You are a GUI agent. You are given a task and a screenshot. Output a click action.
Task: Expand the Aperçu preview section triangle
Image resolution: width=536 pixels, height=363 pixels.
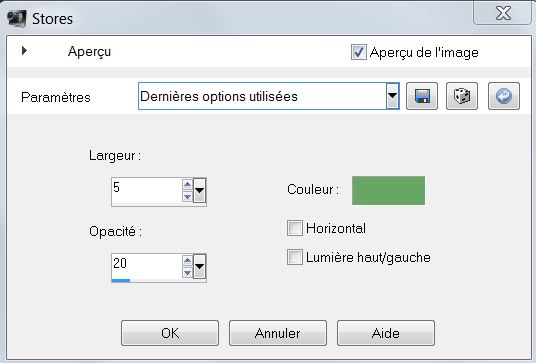coord(24,51)
